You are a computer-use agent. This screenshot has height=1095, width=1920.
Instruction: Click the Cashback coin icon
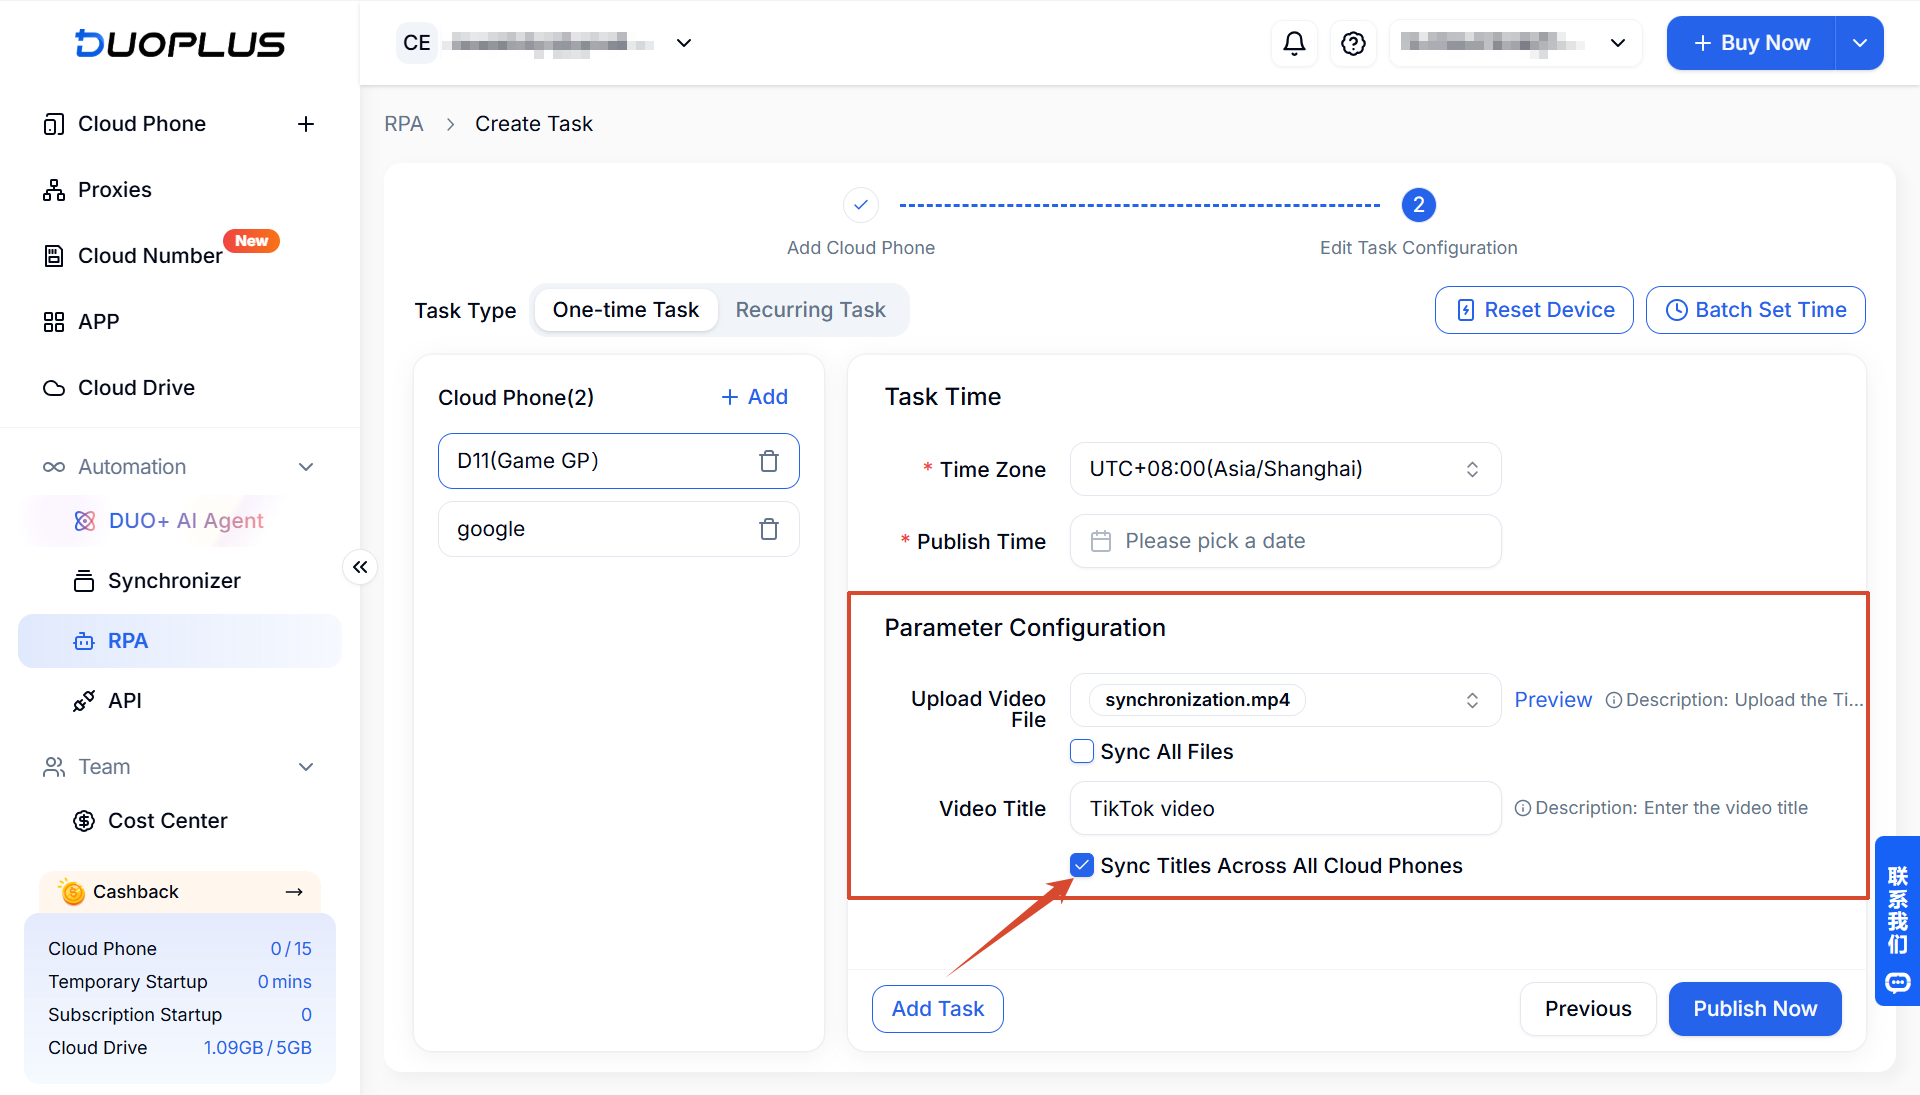[72, 892]
